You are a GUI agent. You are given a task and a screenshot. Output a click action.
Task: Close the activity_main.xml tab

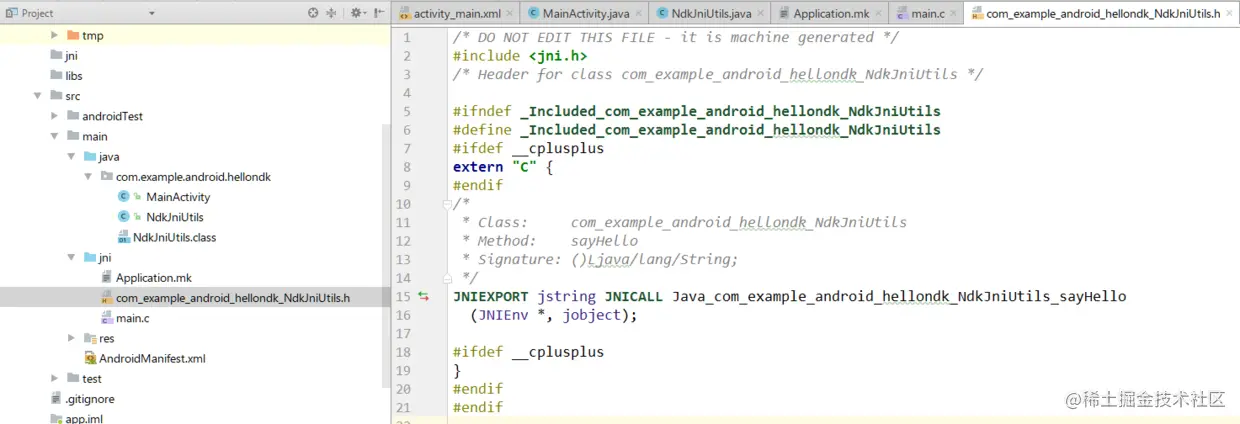pyautogui.click(x=509, y=14)
